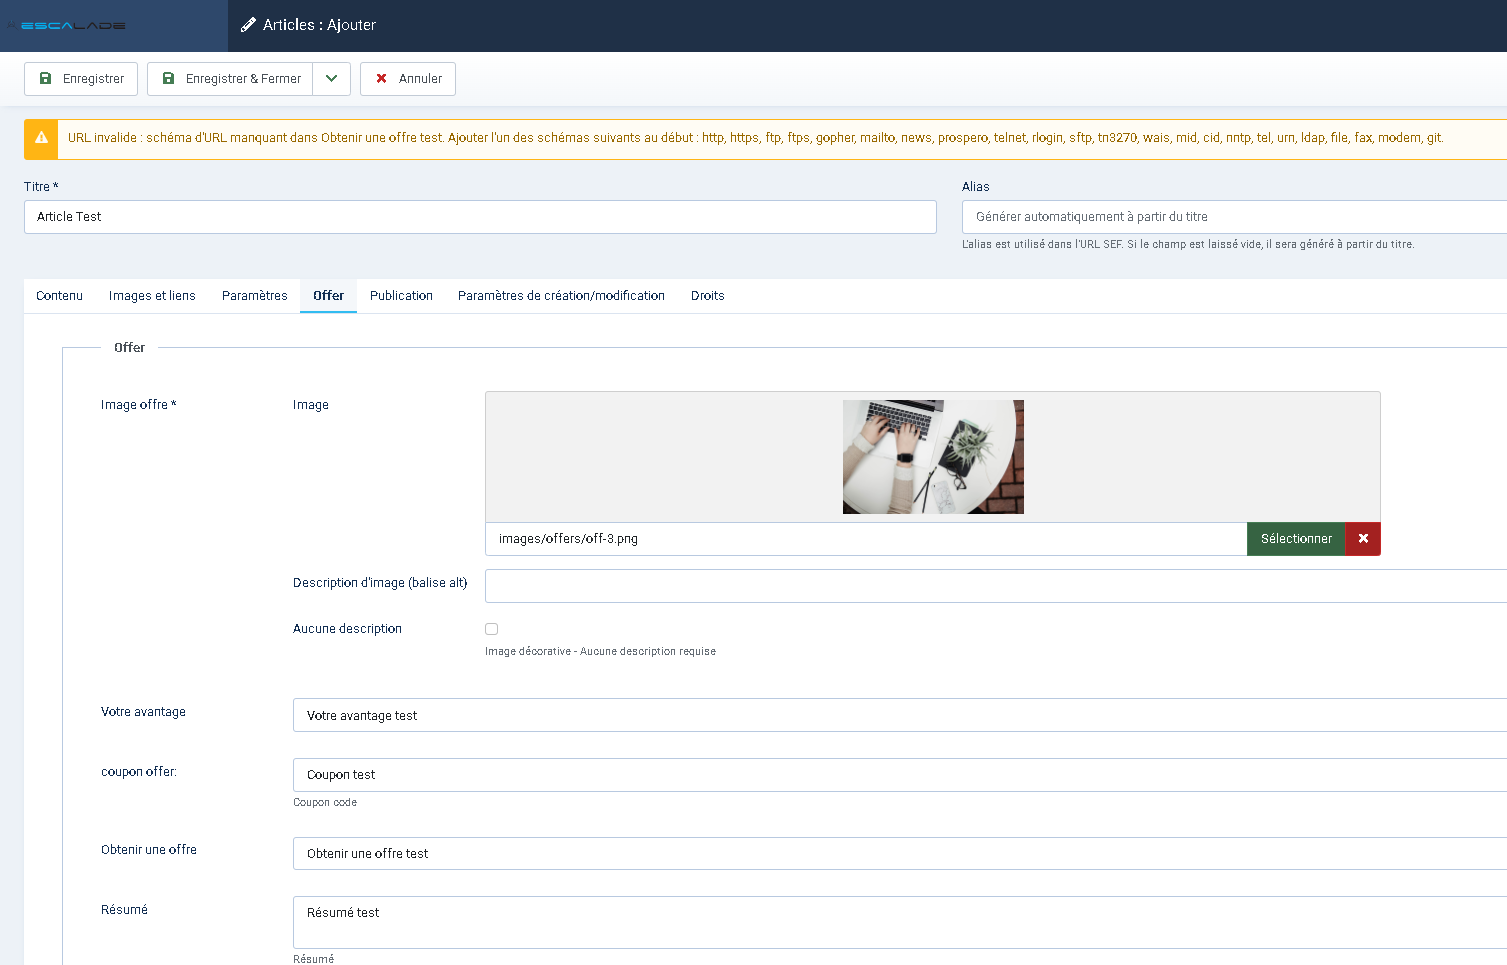Enable the Aucune description checkbox

[x=492, y=629]
